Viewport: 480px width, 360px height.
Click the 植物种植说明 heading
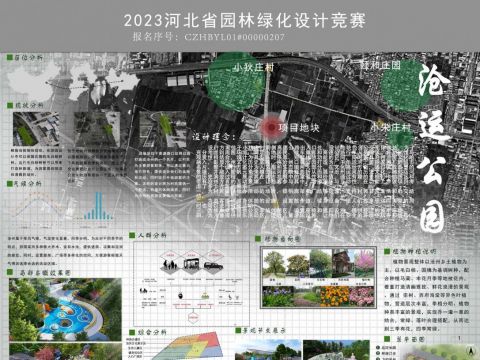point(414,251)
